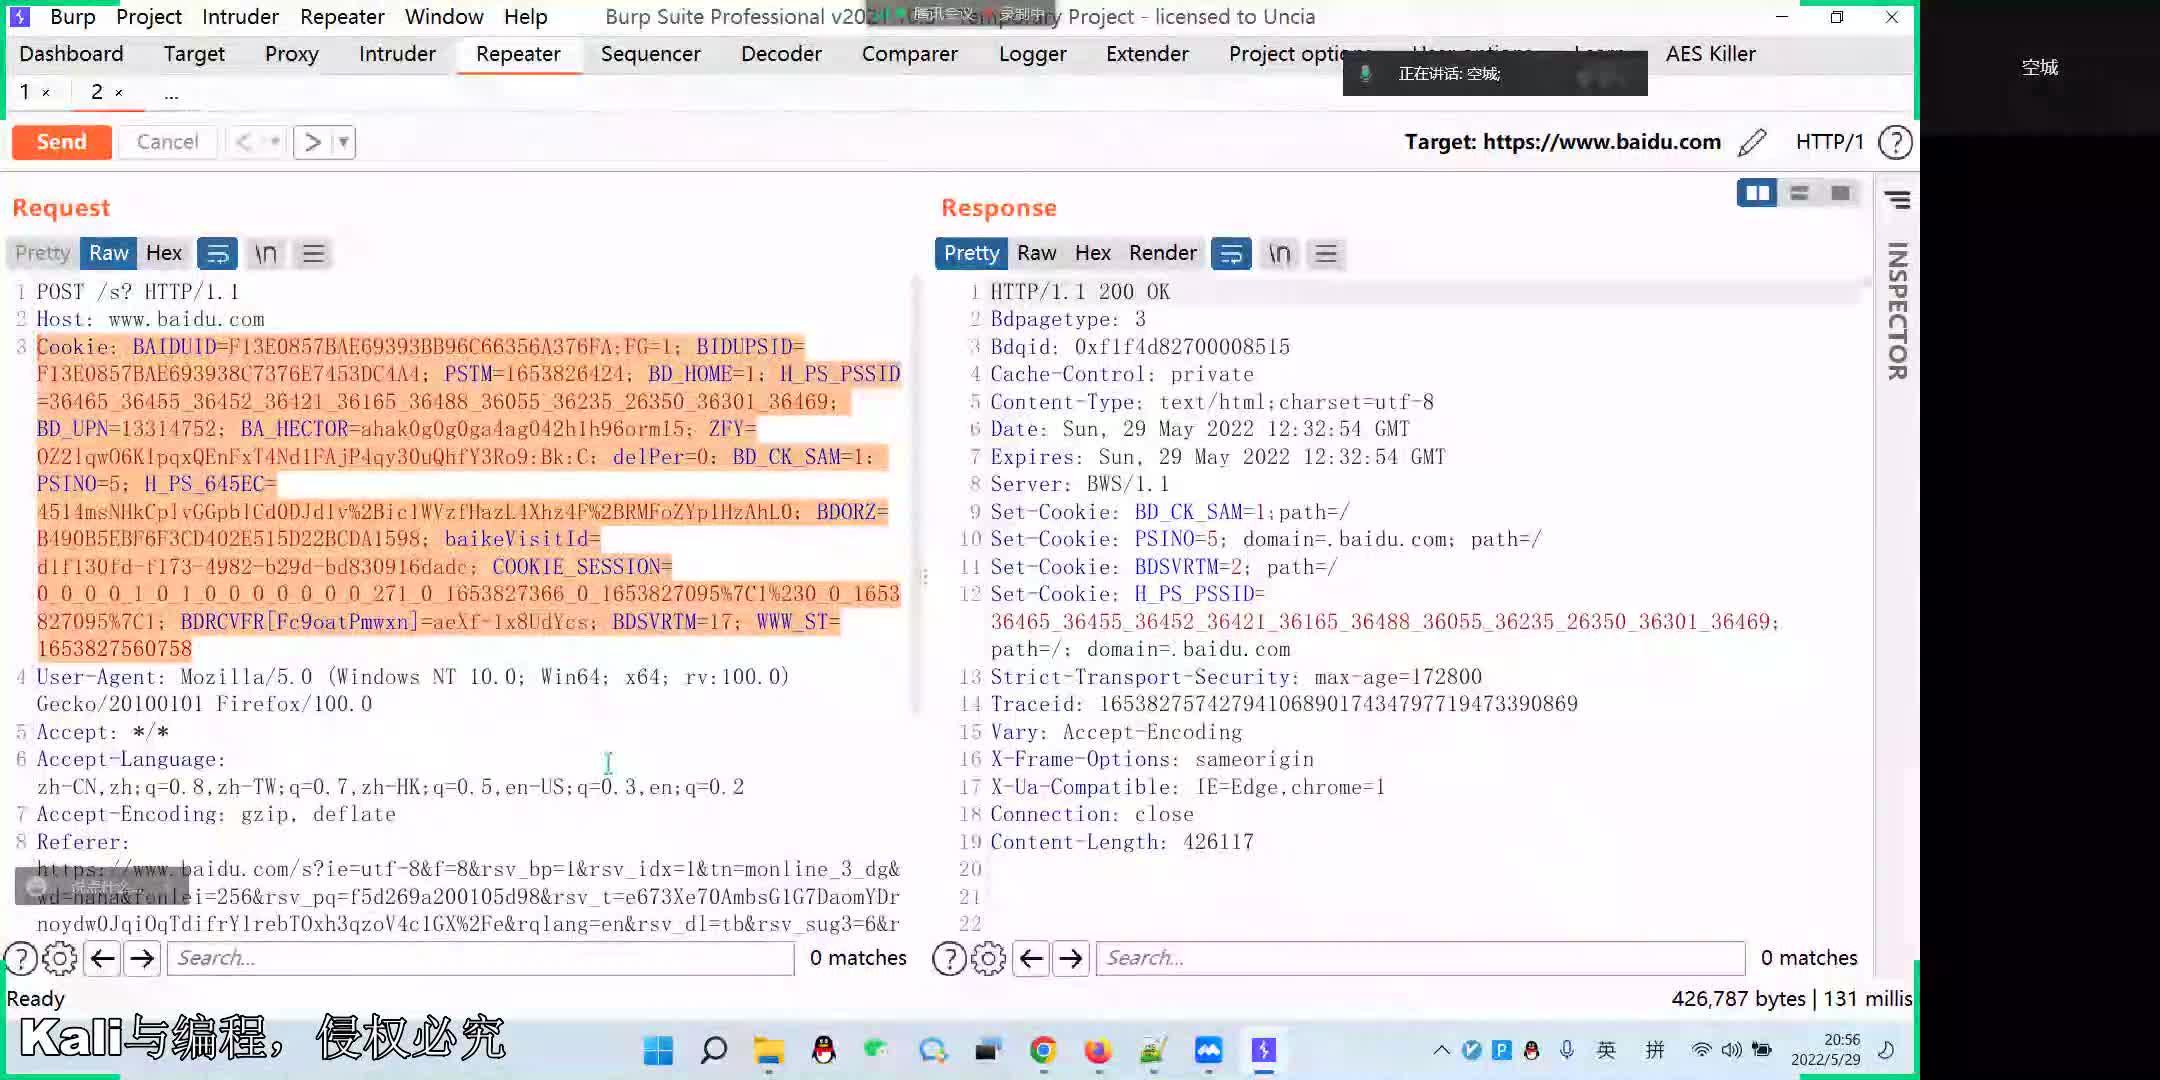Close Repeater request tab 2
Screen dimensions: 2160x1080
119,93
